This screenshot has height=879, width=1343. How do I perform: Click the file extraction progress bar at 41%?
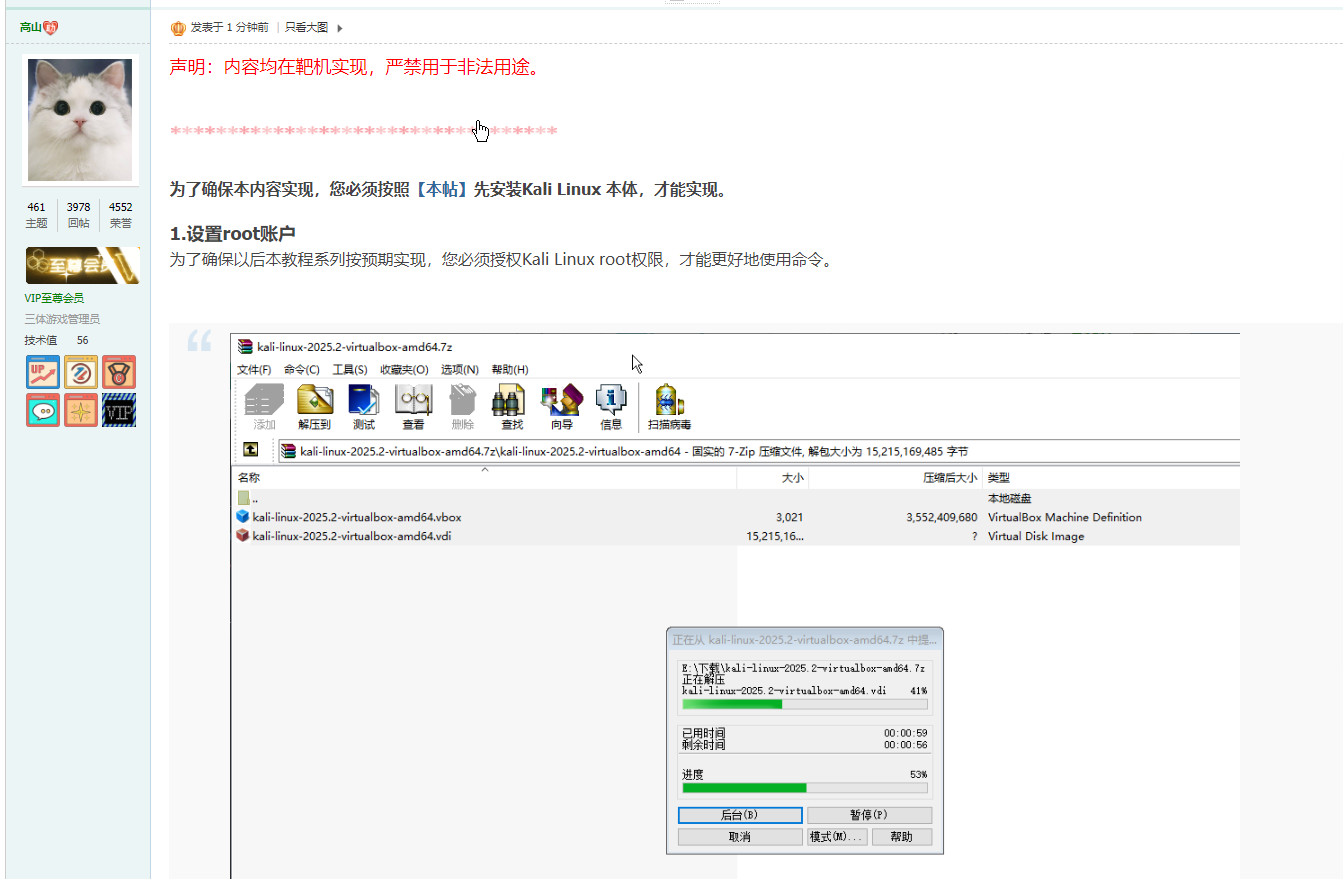804,704
